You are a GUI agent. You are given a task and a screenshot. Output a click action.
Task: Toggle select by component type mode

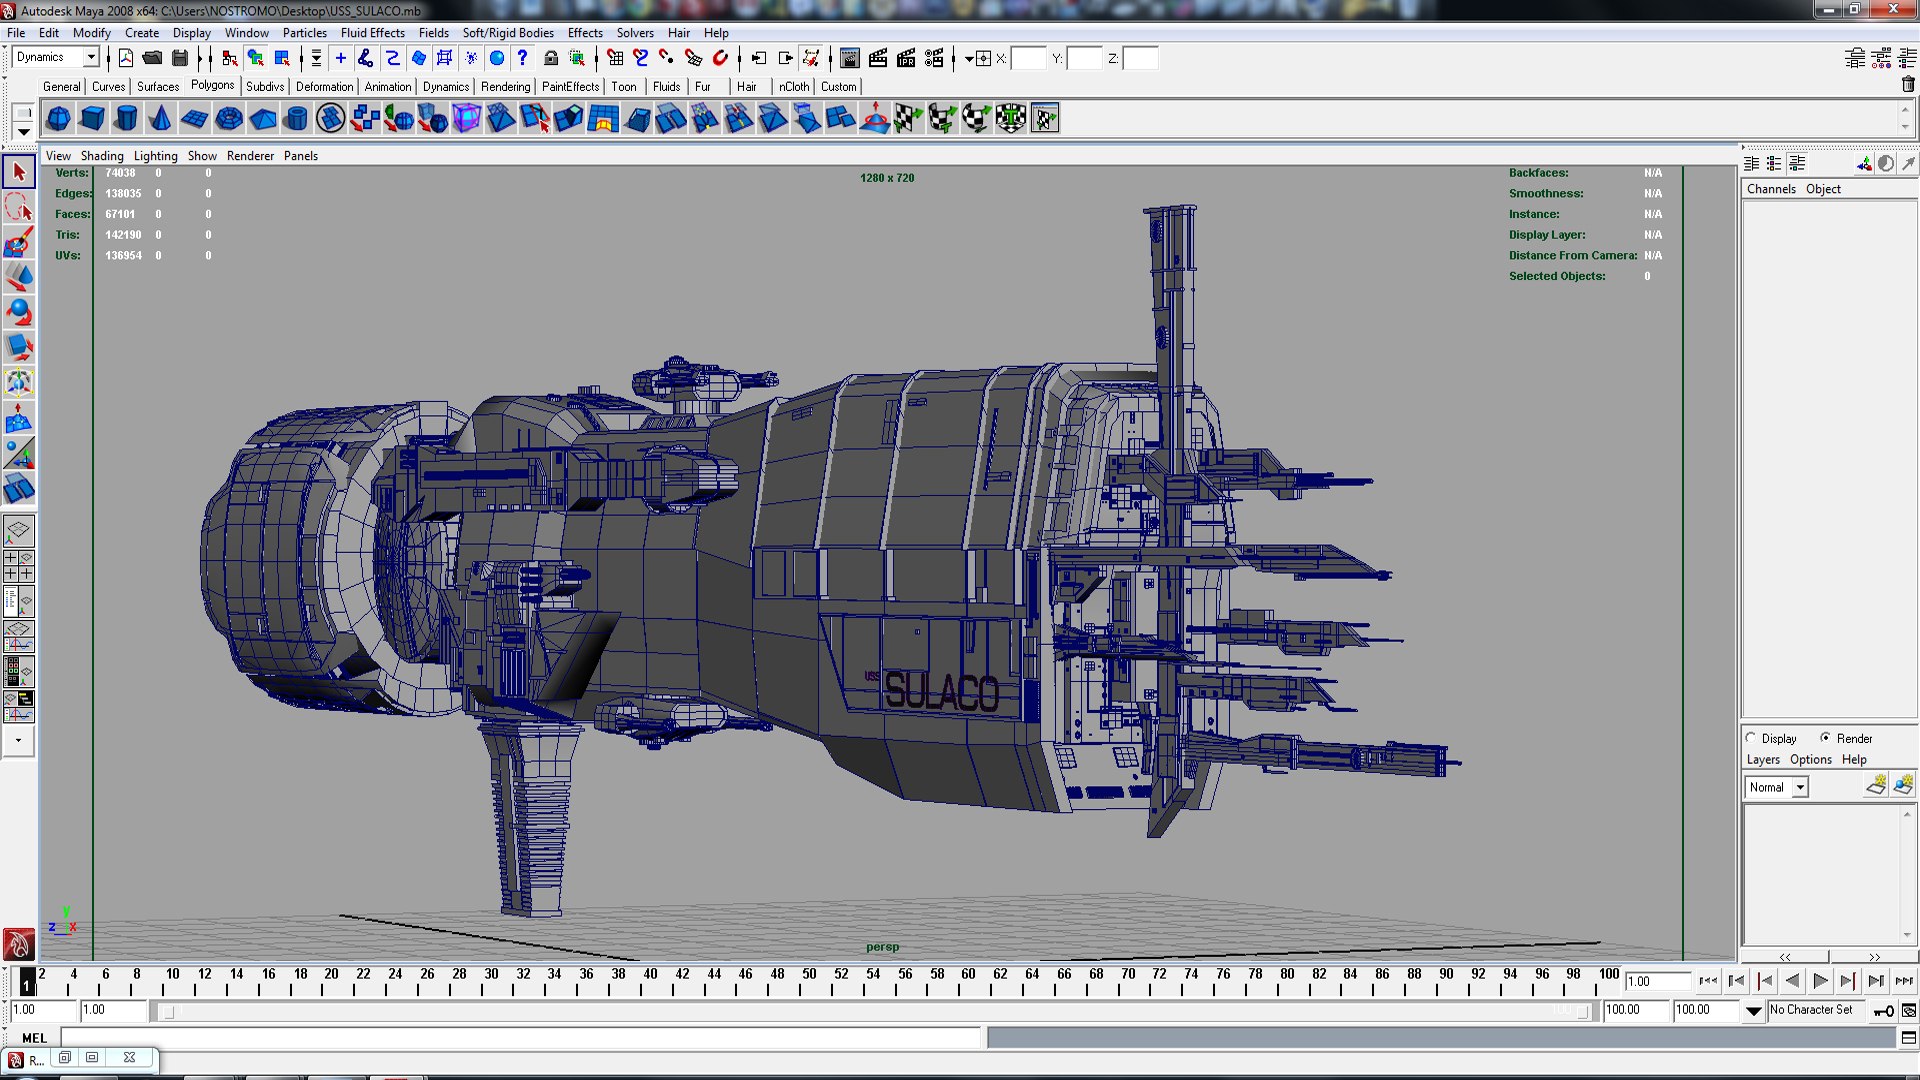point(283,58)
